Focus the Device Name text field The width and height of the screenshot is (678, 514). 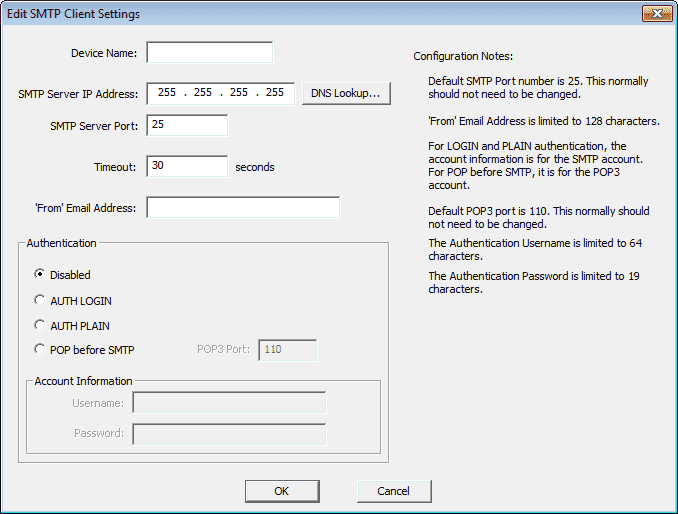point(210,52)
